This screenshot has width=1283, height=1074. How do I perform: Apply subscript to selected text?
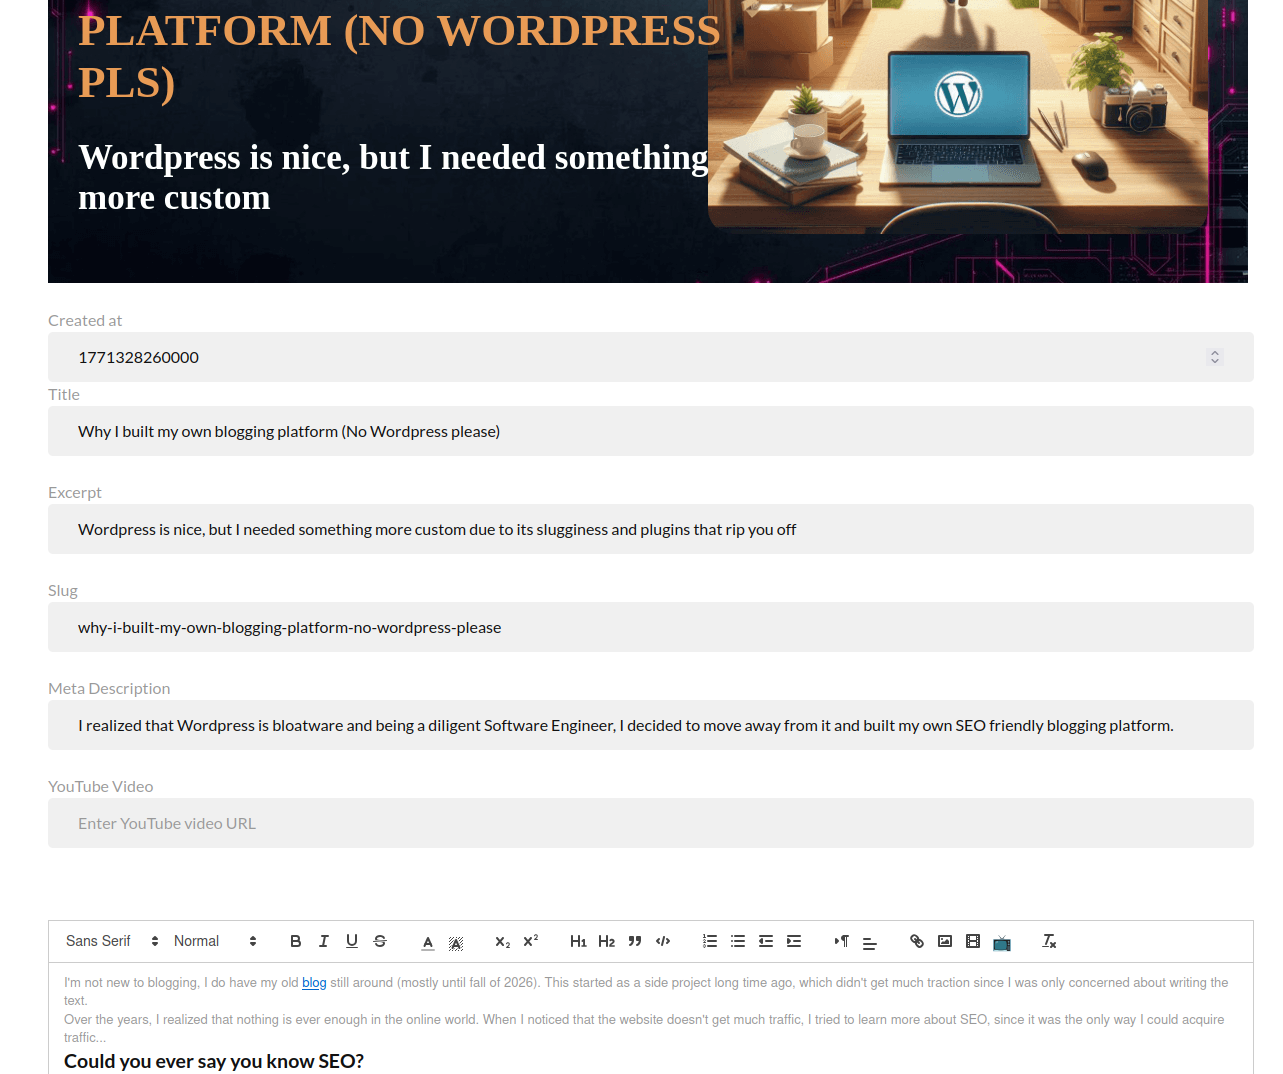click(x=501, y=941)
